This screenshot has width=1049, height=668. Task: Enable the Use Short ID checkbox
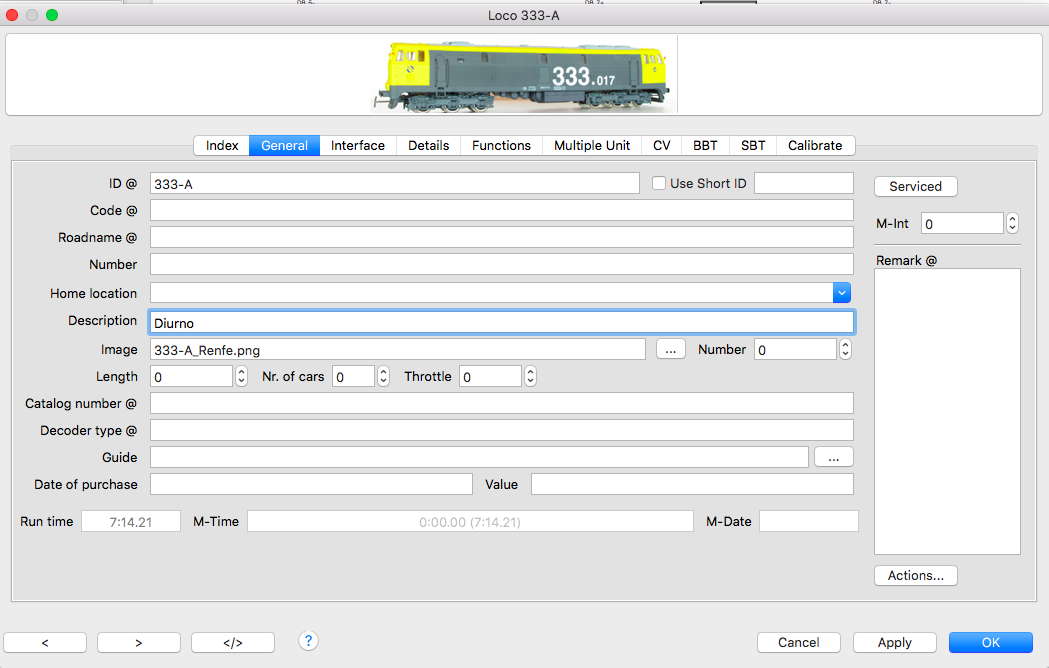pos(659,183)
